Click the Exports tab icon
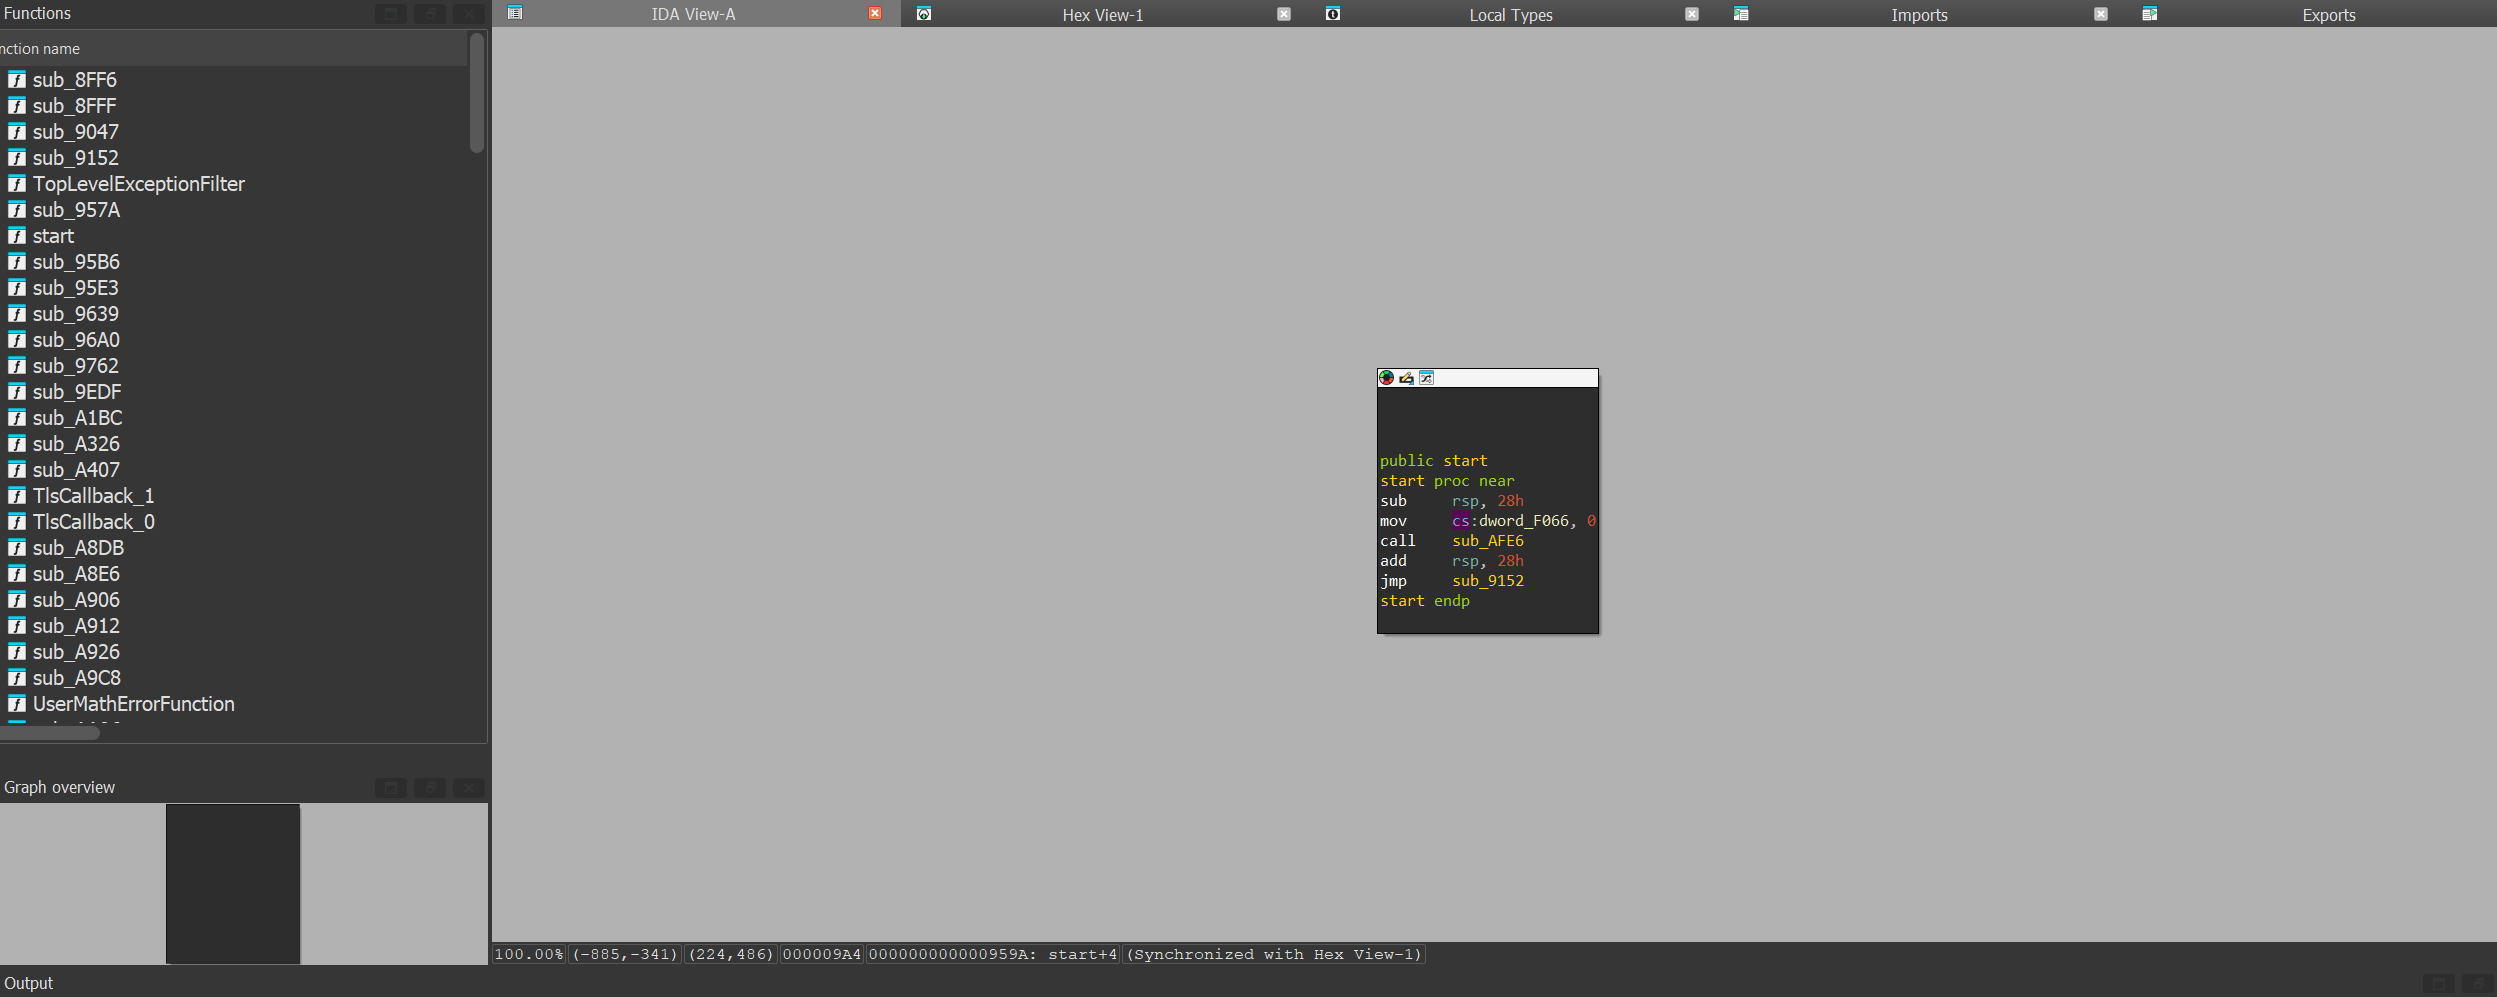Screen dimensions: 2497x997 click(2150, 14)
